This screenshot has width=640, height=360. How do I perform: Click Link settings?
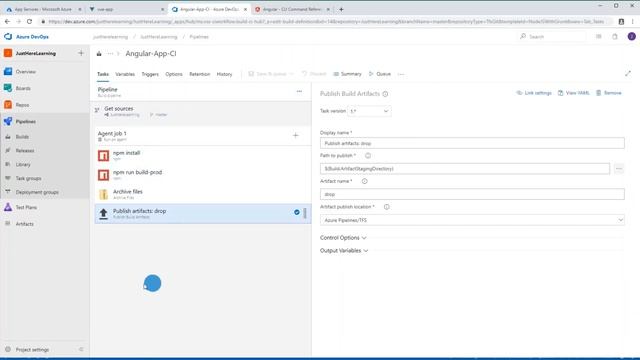click(534, 93)
